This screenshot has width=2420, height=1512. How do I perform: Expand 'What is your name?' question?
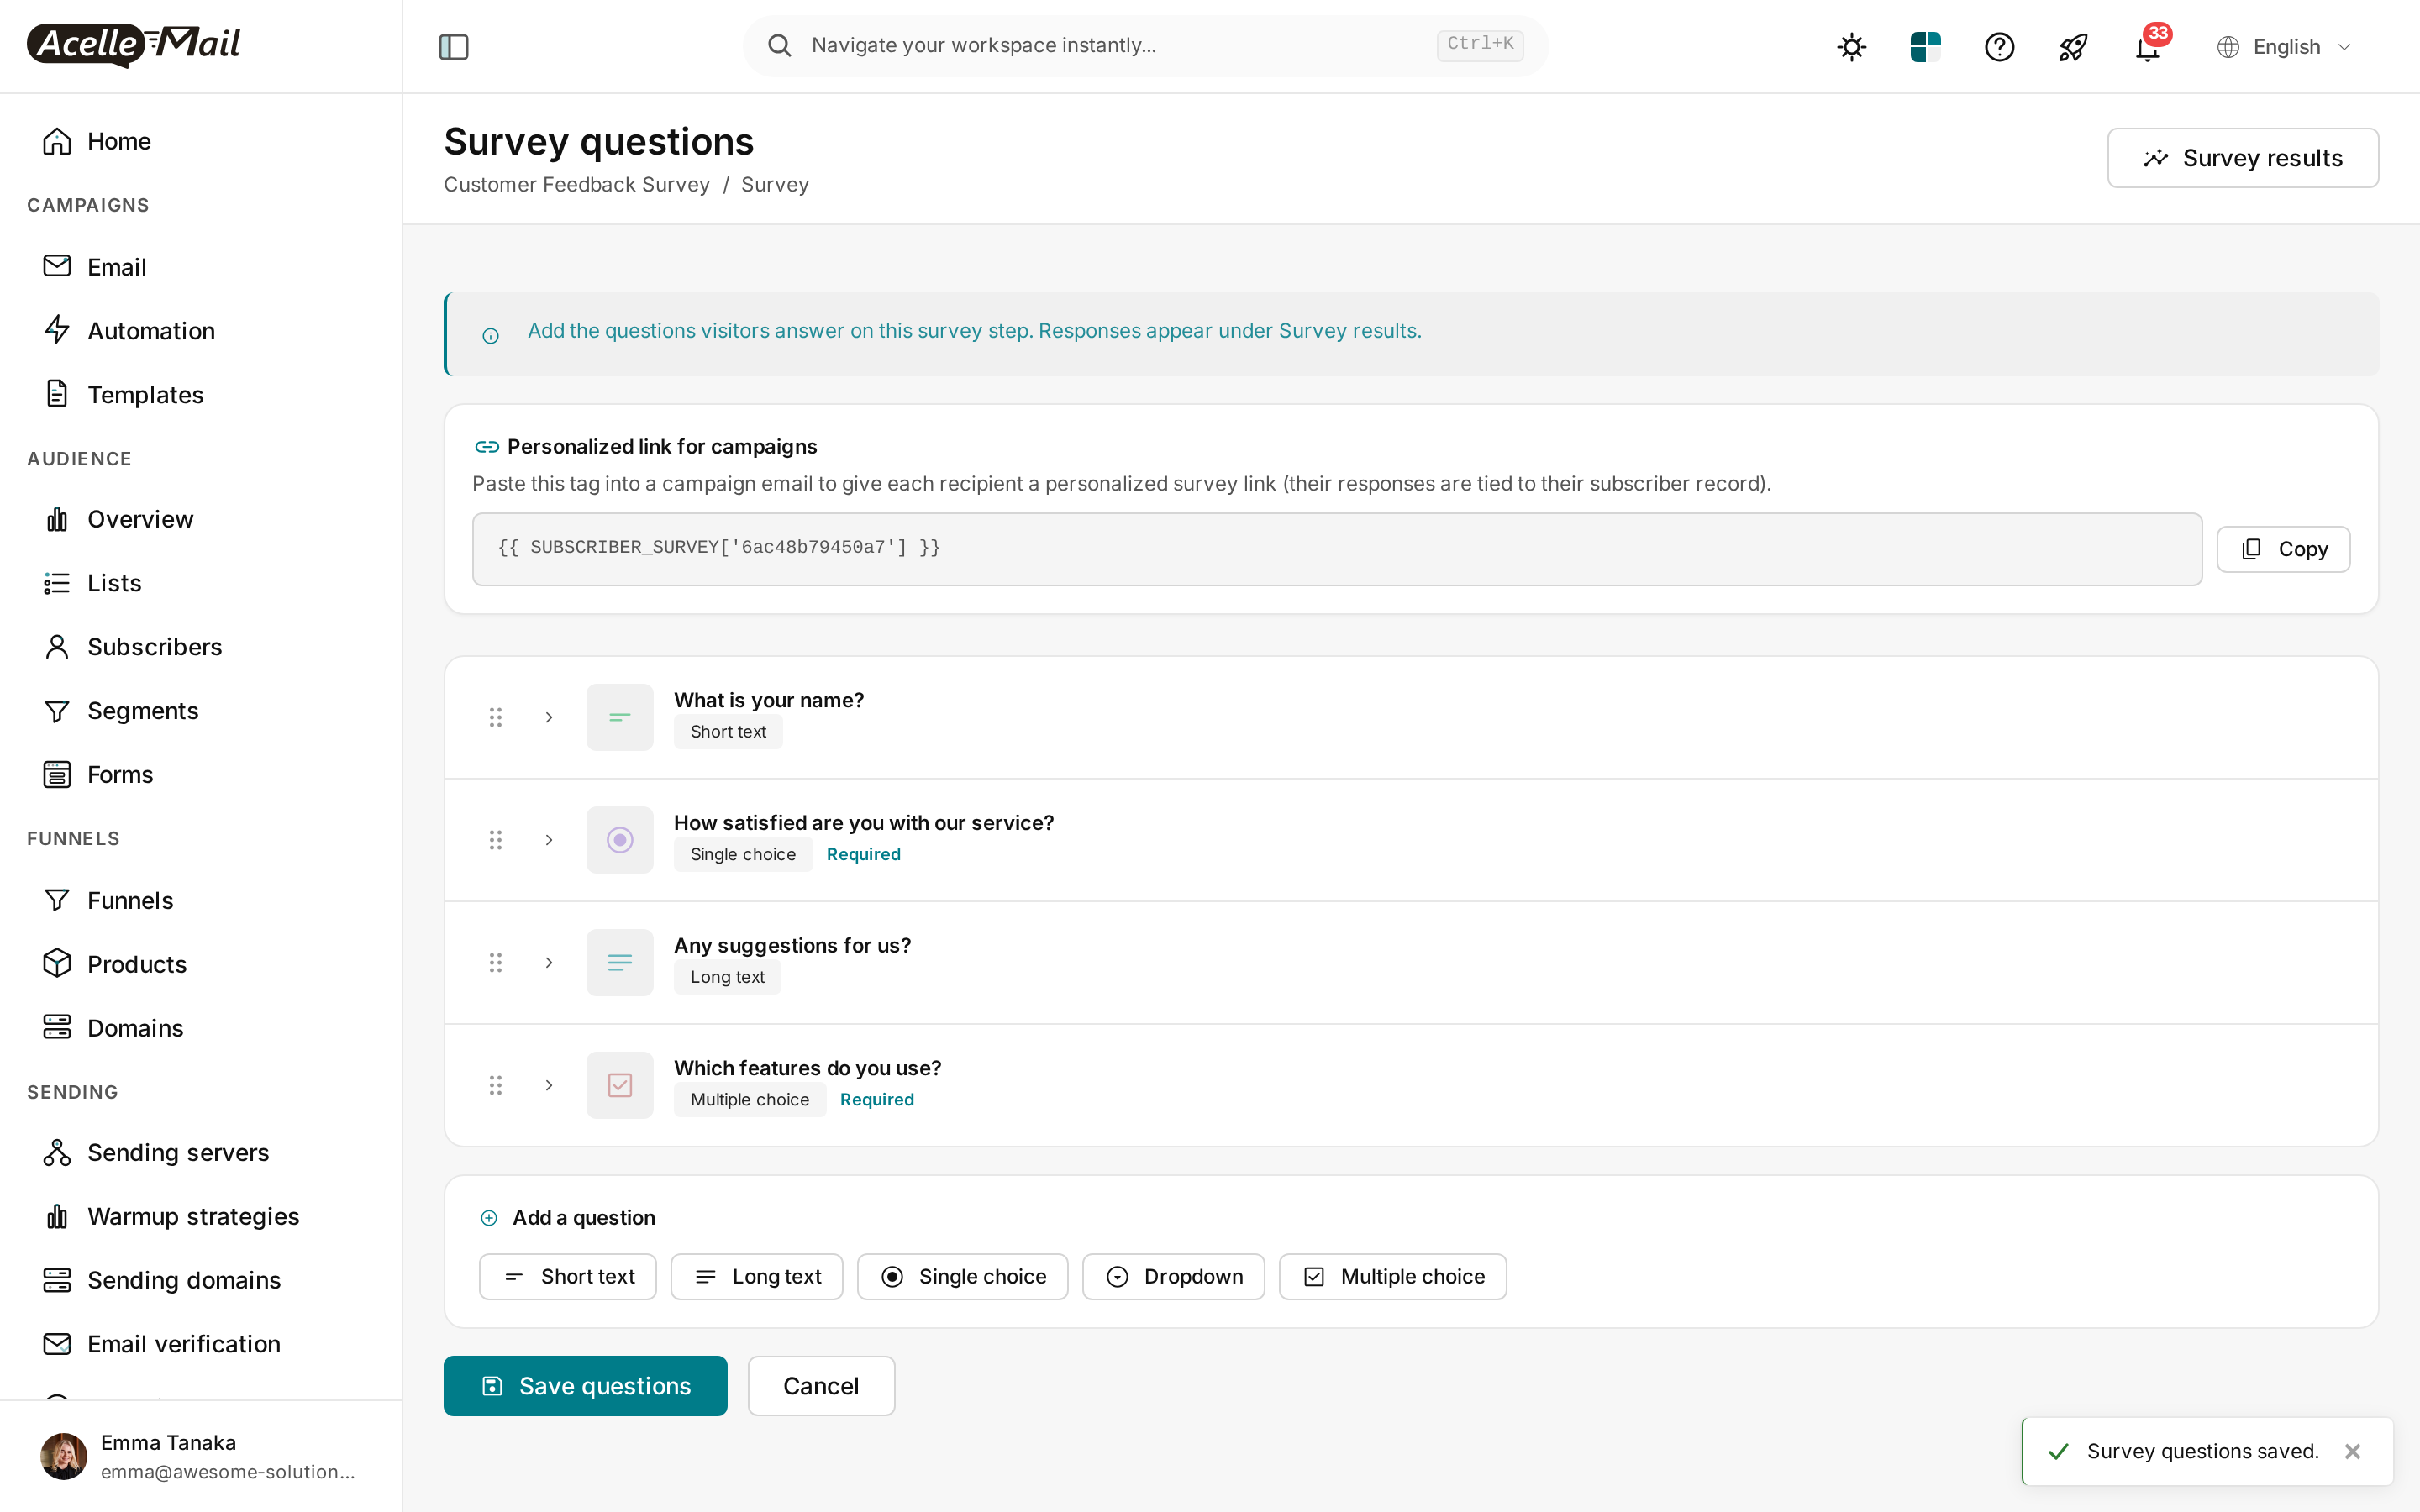(549, 717)
